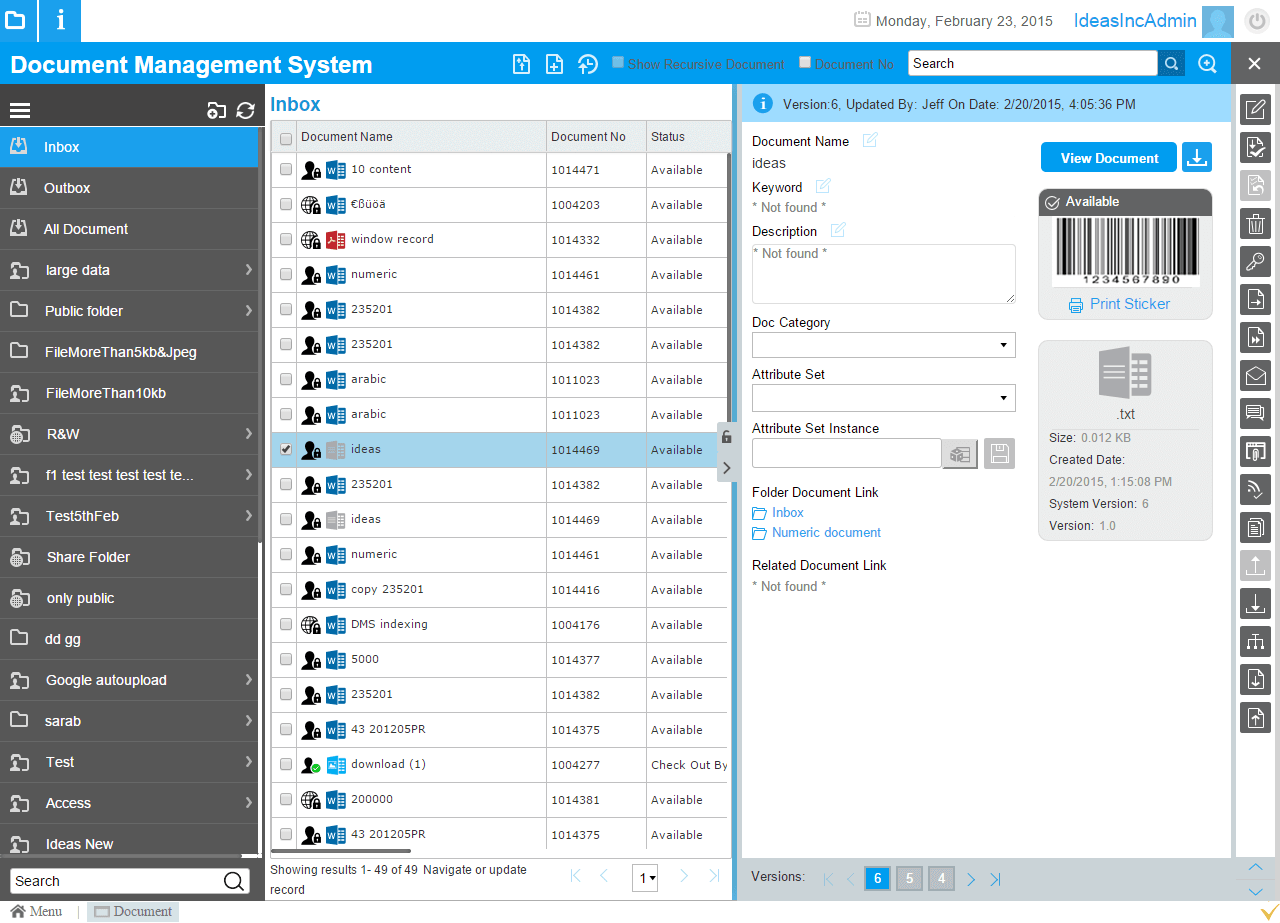The width and height of the screenshot is (1280, 923).
Task: Click the header Search input field
Action: click(1032, 63)
